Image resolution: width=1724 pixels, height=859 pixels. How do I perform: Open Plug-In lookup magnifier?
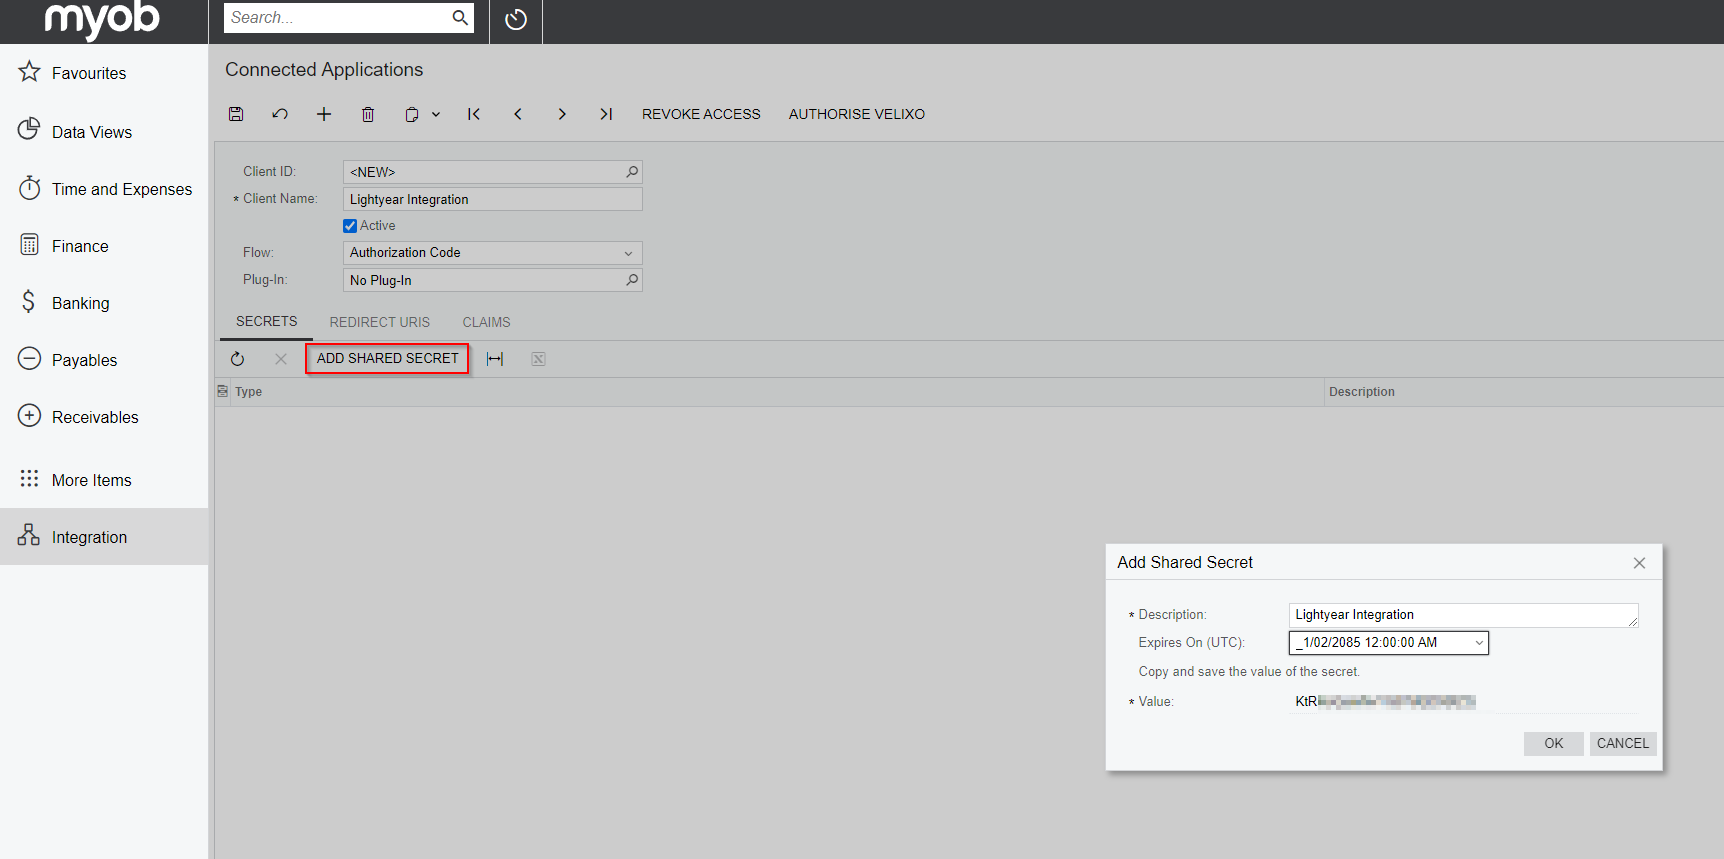tap(632, 280)
